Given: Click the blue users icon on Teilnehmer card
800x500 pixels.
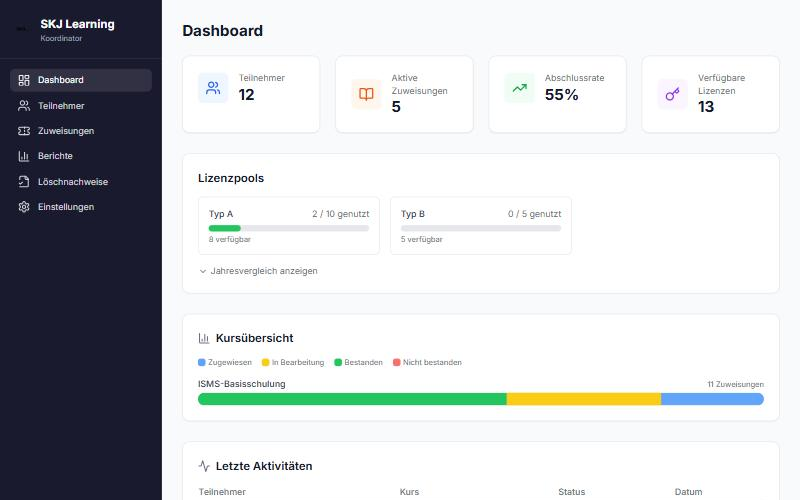Looking at the screenshot, I should 213,88.
